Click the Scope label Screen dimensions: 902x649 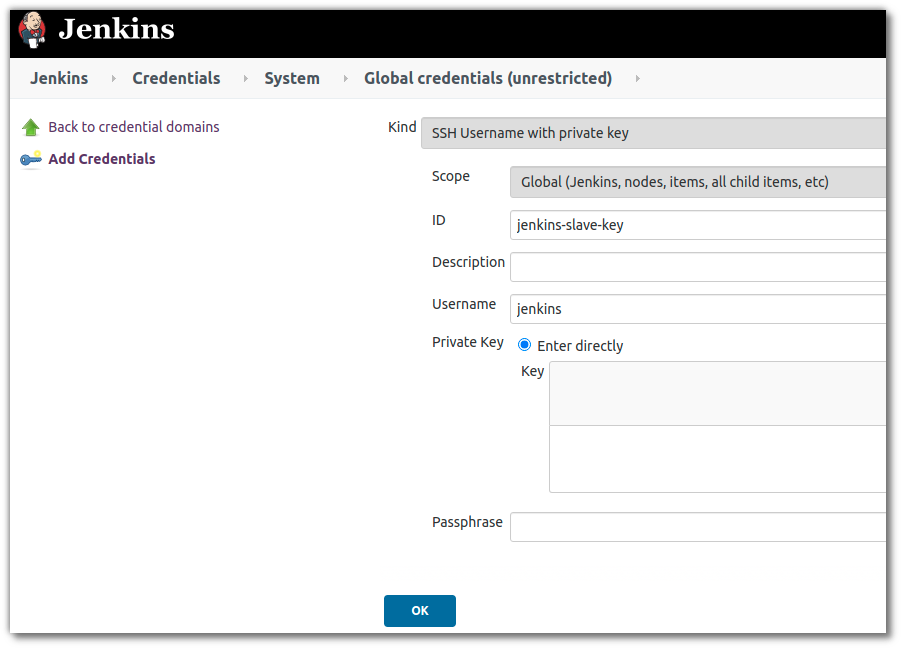[x=450, y=176]
